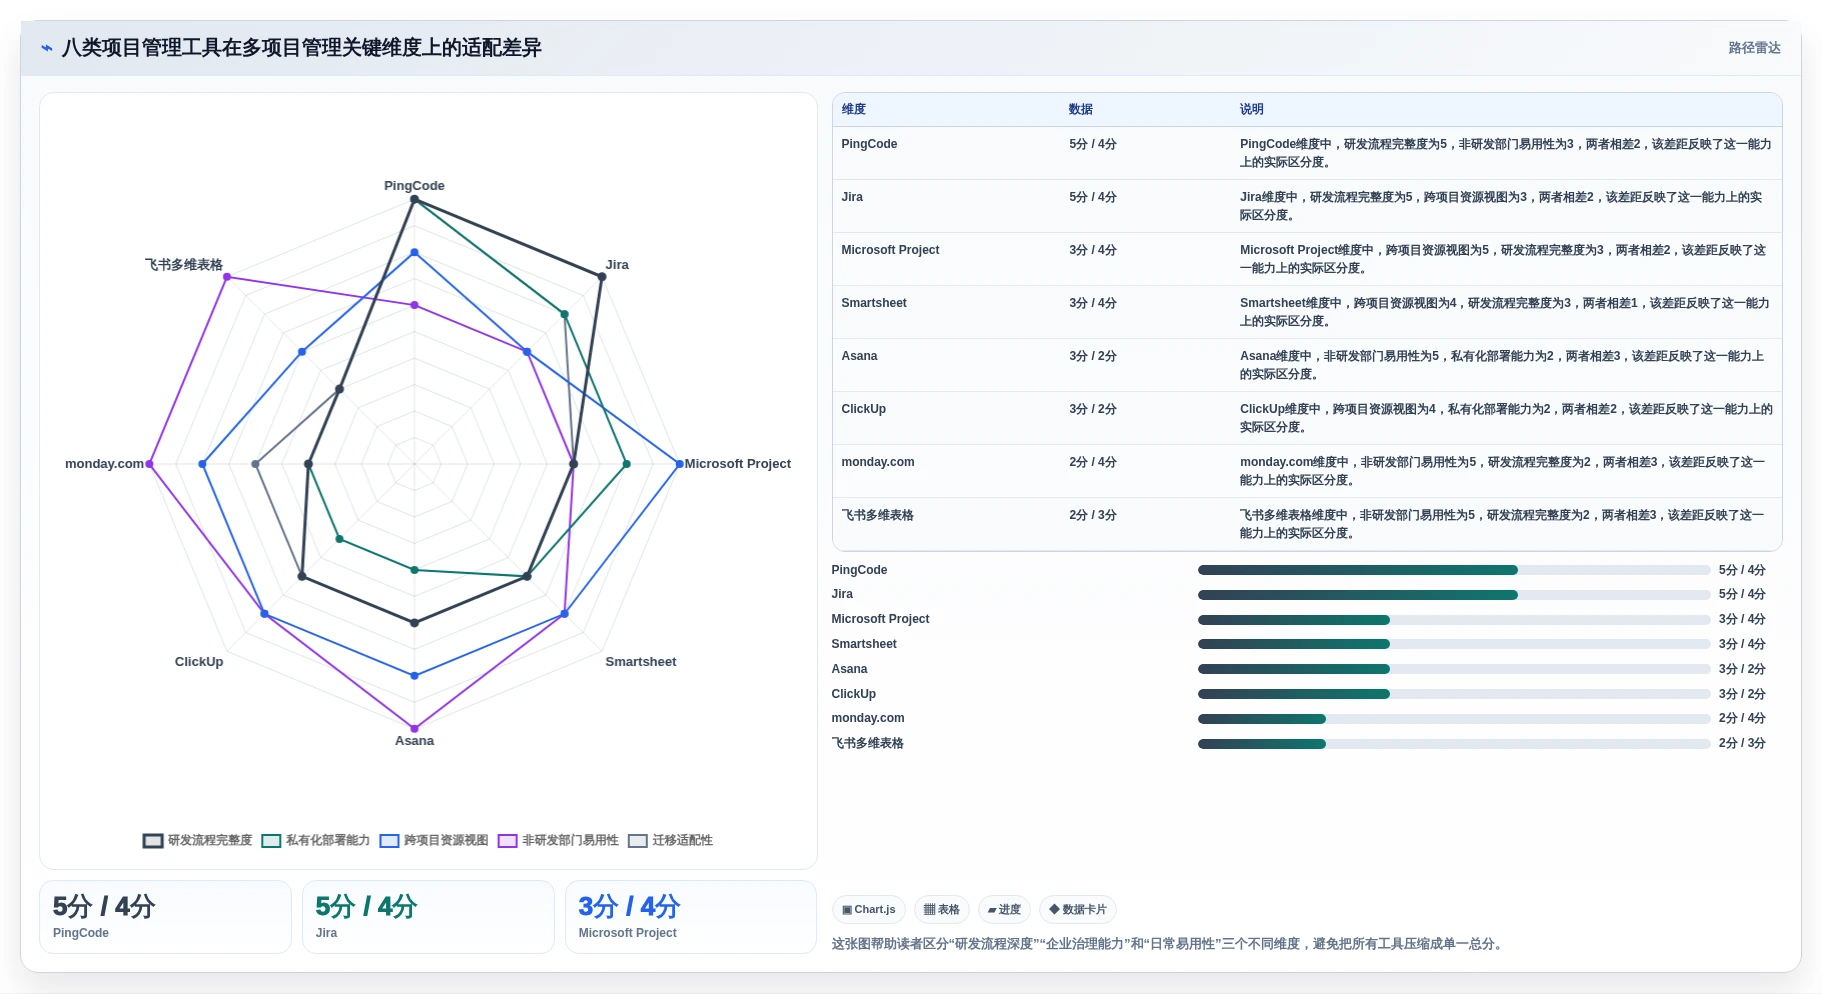Click the Smartsheet radar axis label

[x=641, y=662]
